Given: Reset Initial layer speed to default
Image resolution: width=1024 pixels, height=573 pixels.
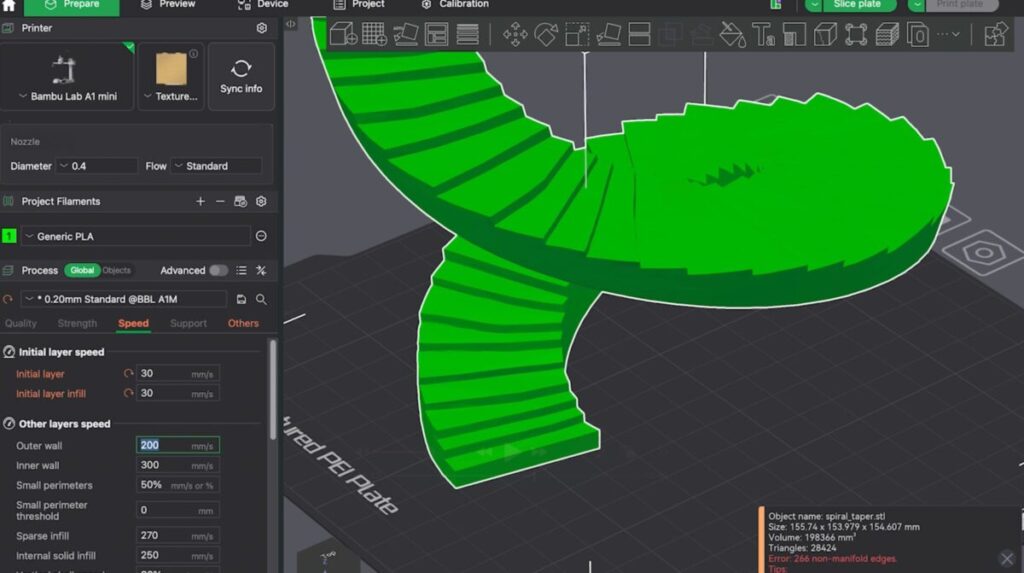Looking at the screenshot, I should (x=128, y=374).
